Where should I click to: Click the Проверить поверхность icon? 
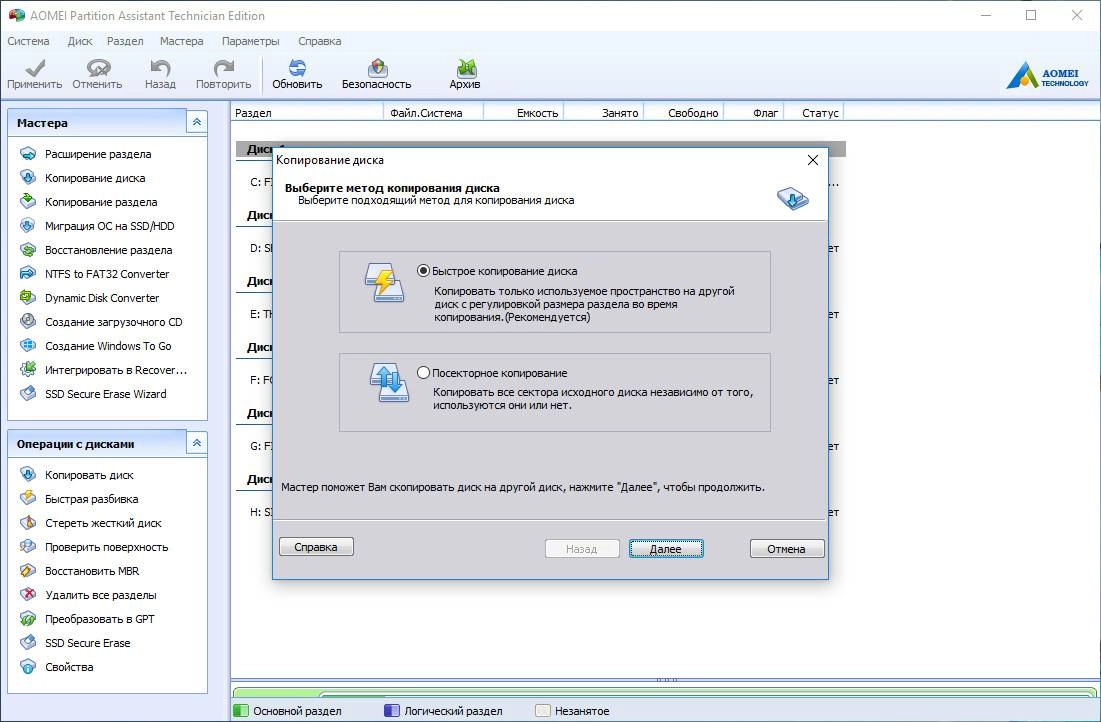coord(28,546)
